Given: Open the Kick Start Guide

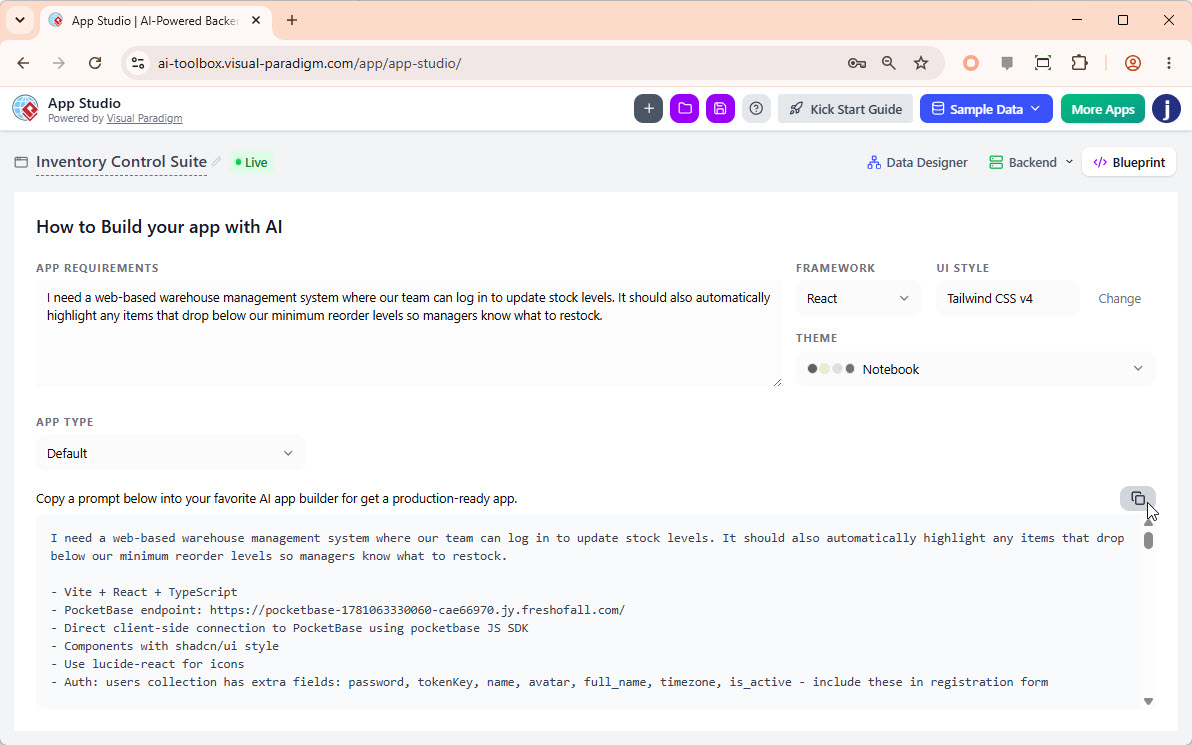Looking at the screenshot, I should click(x=845, y=109).
